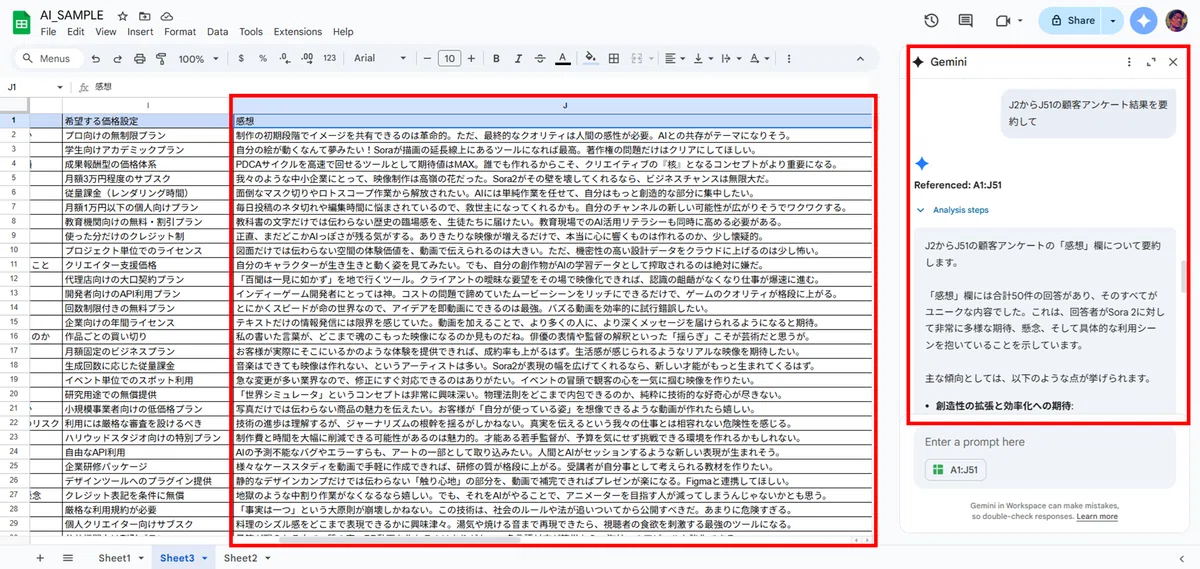This screenshot has height=569, width=1200.
Task: Open the Edit menu
Action: tap(76, 32)
